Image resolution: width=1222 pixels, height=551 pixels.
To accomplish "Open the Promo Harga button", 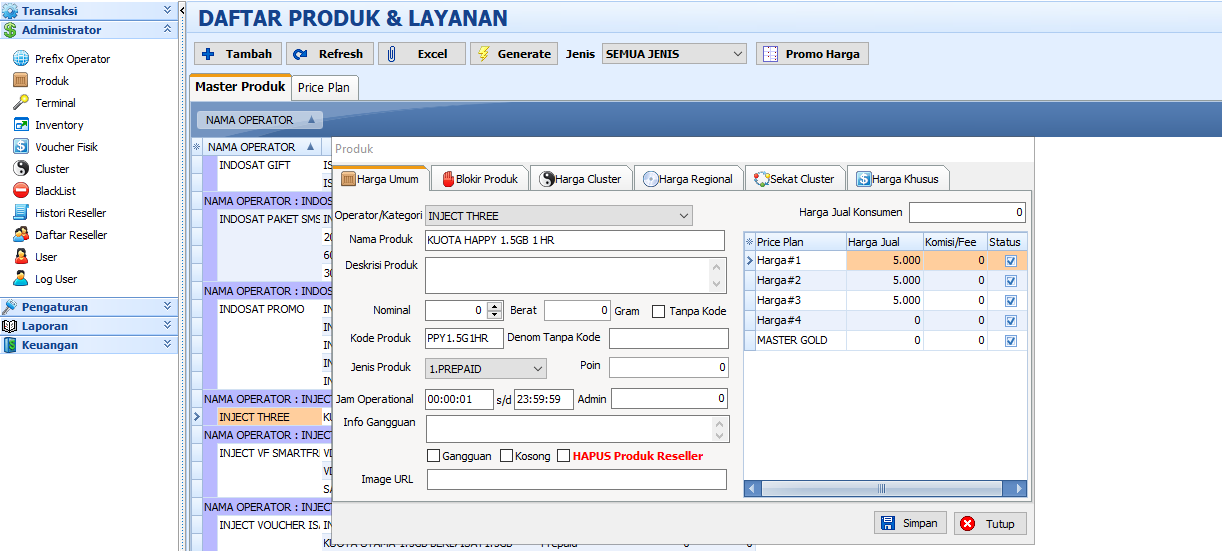I will (x=812, y=54).
